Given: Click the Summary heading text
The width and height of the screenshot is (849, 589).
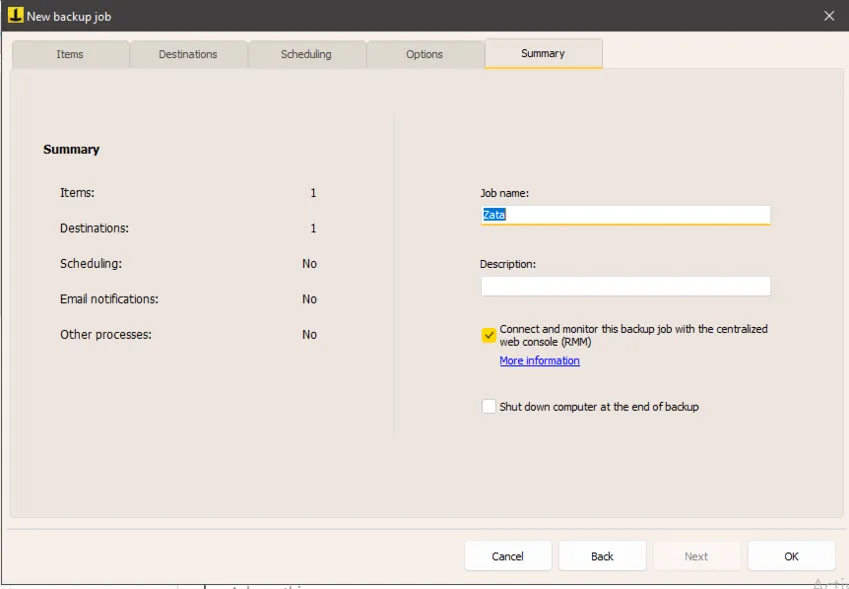Looking at the screenshot, I should click(x=71, y=149).
